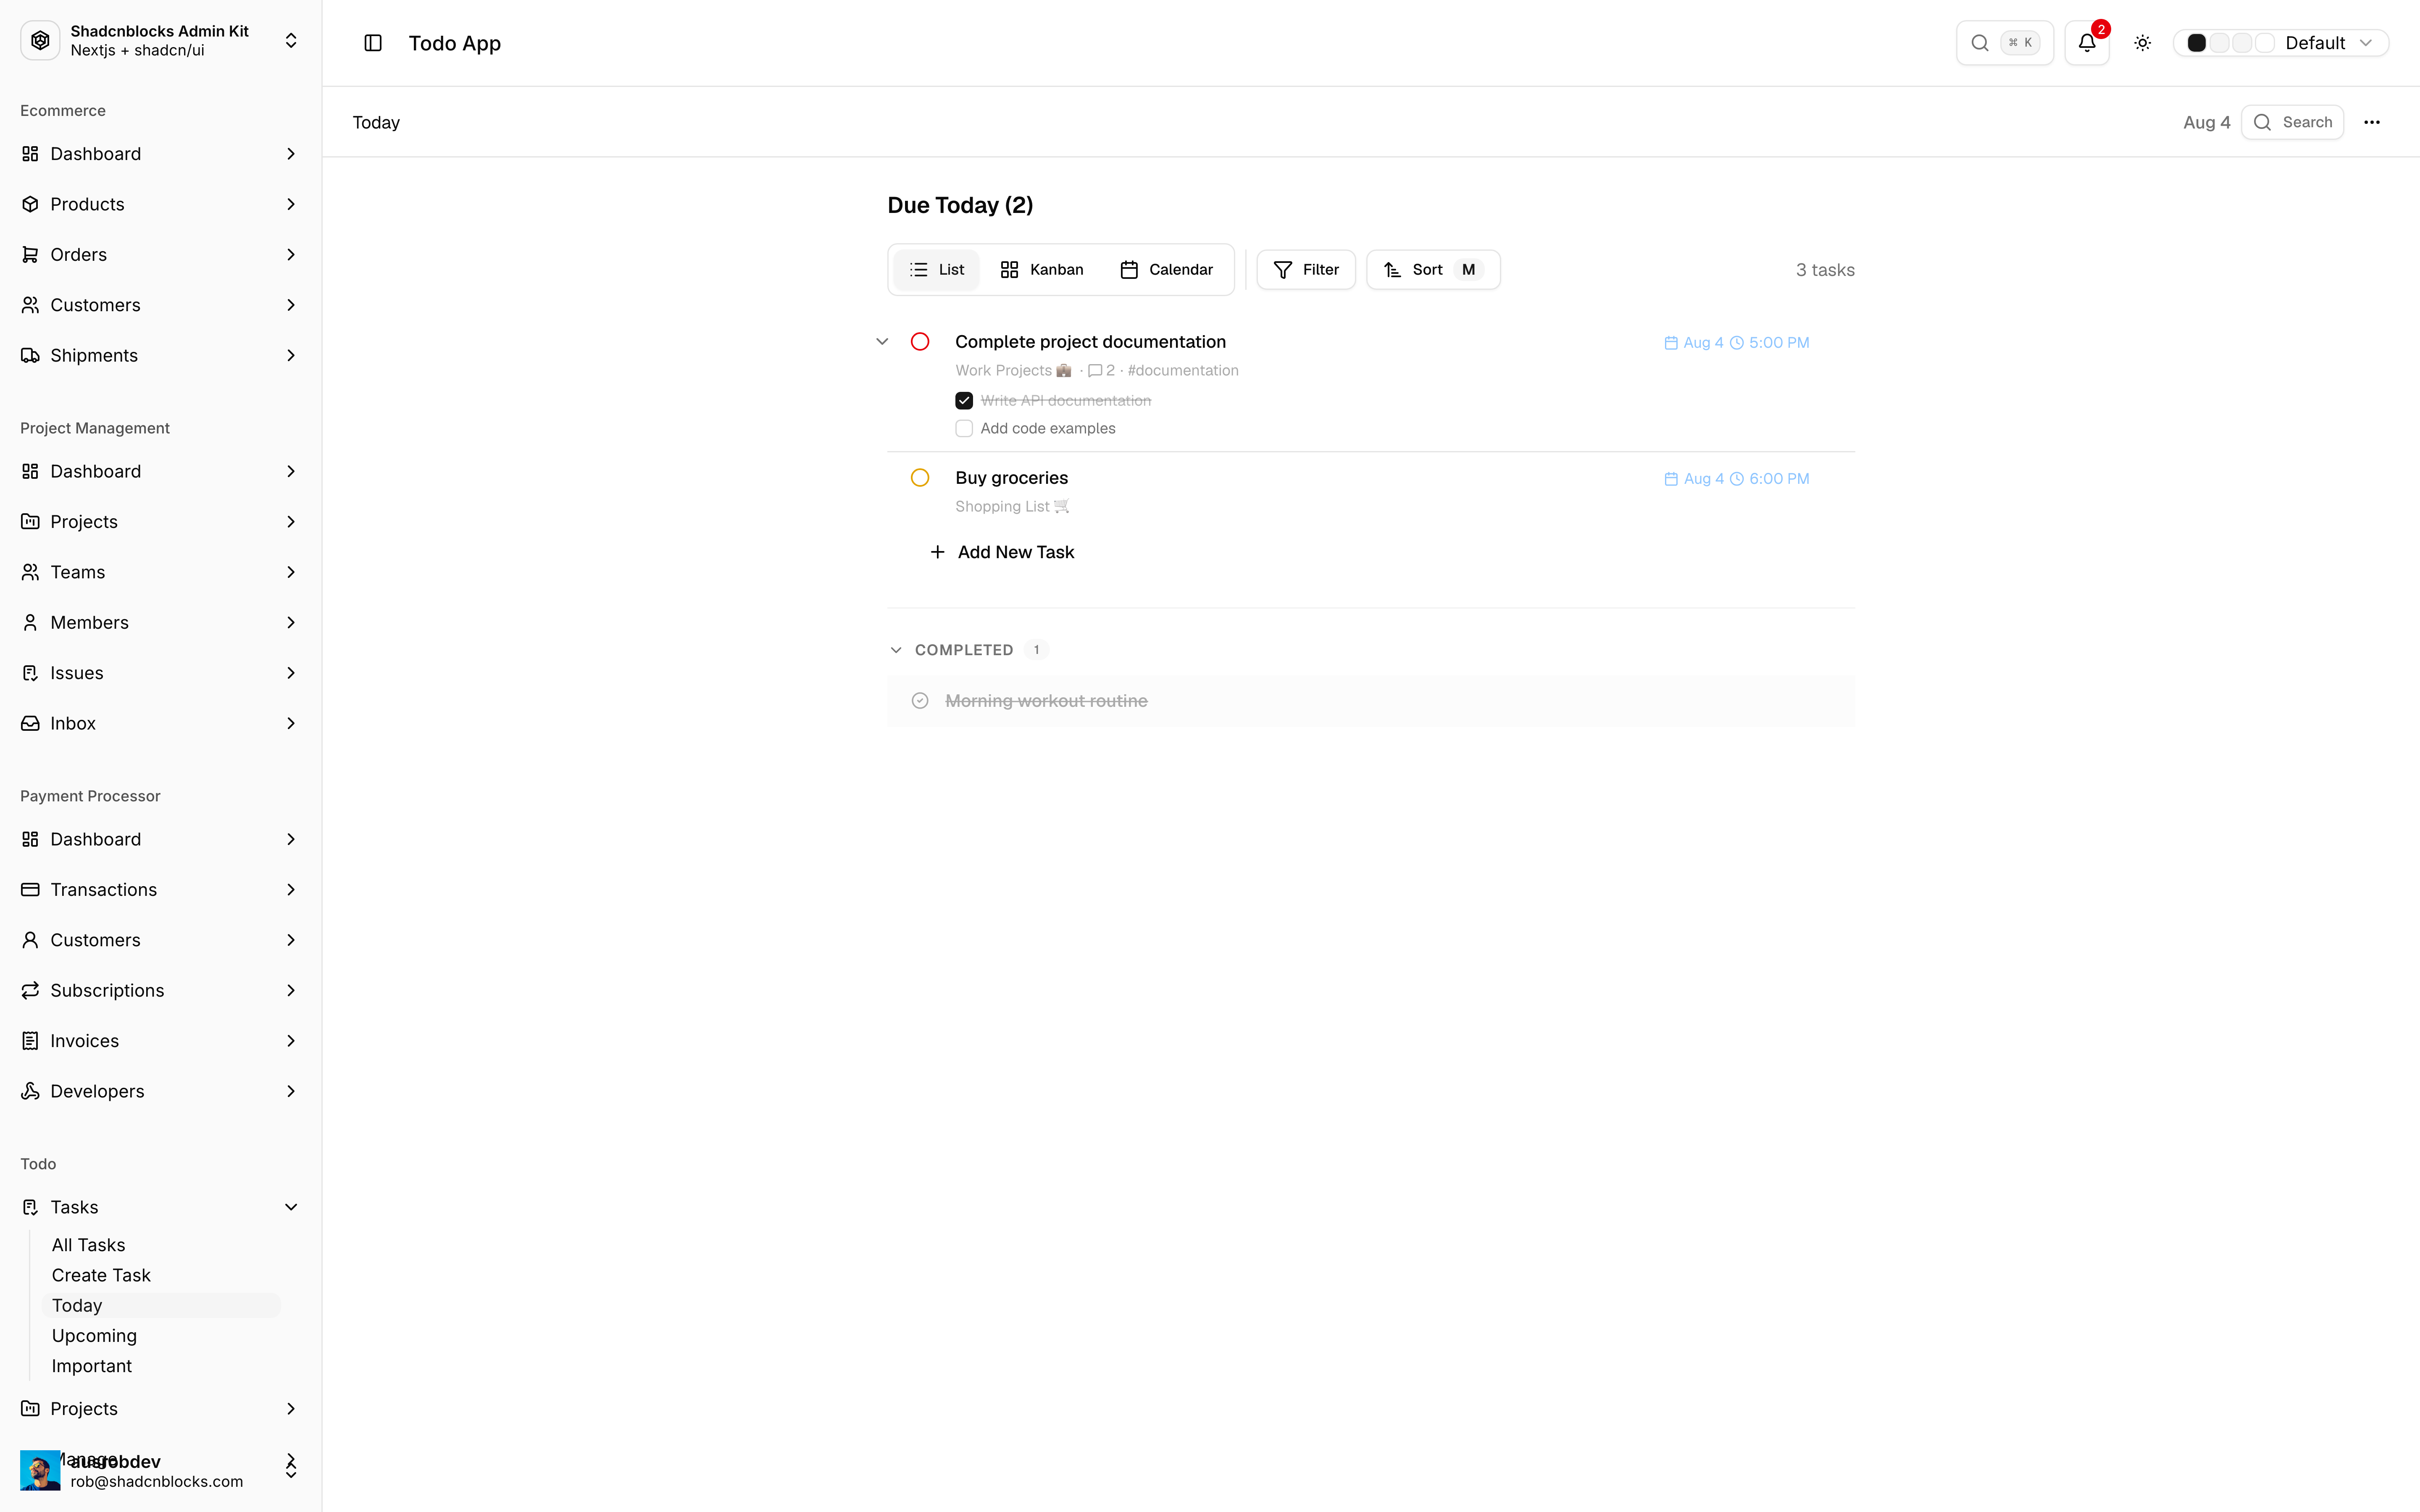Switch theme with the sun icon
The width and height of the screenshot is (2420, 1512).
pos(2142,43)
